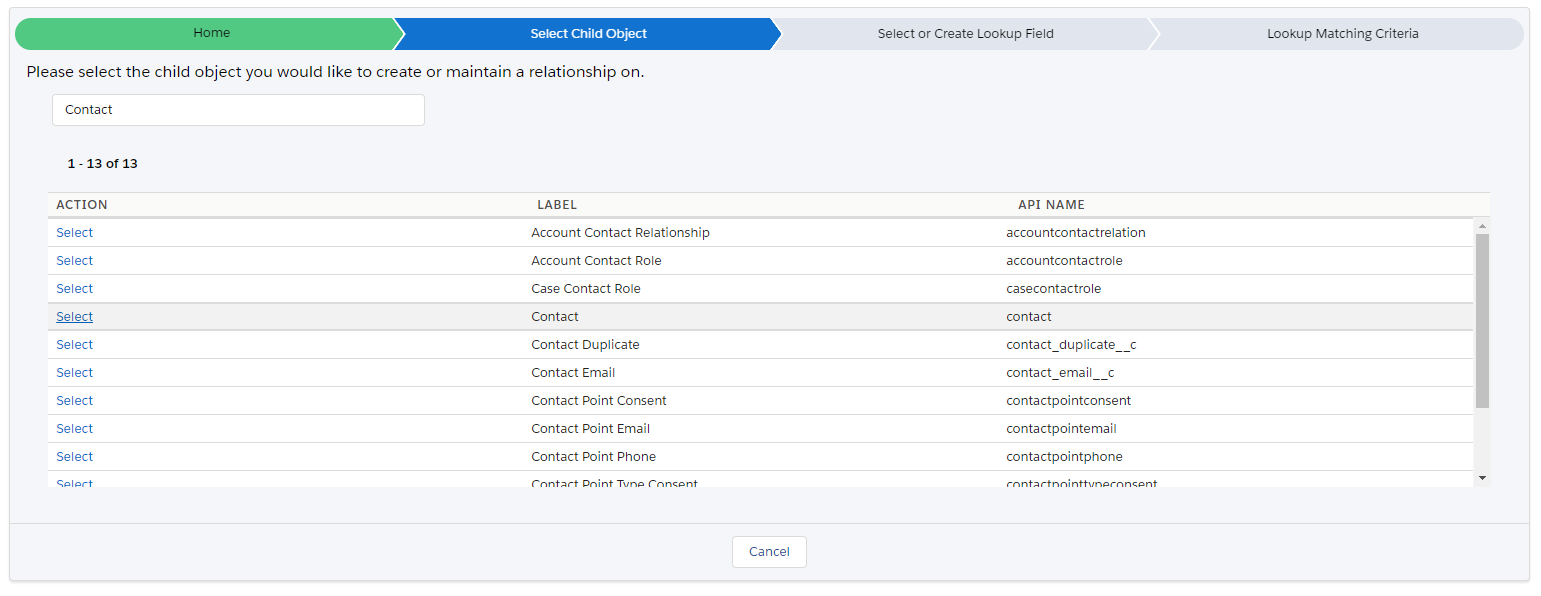Viewport: 1541px width, 596px height.
Task: Click the API NAME column header
Action: click(1051, 205)
